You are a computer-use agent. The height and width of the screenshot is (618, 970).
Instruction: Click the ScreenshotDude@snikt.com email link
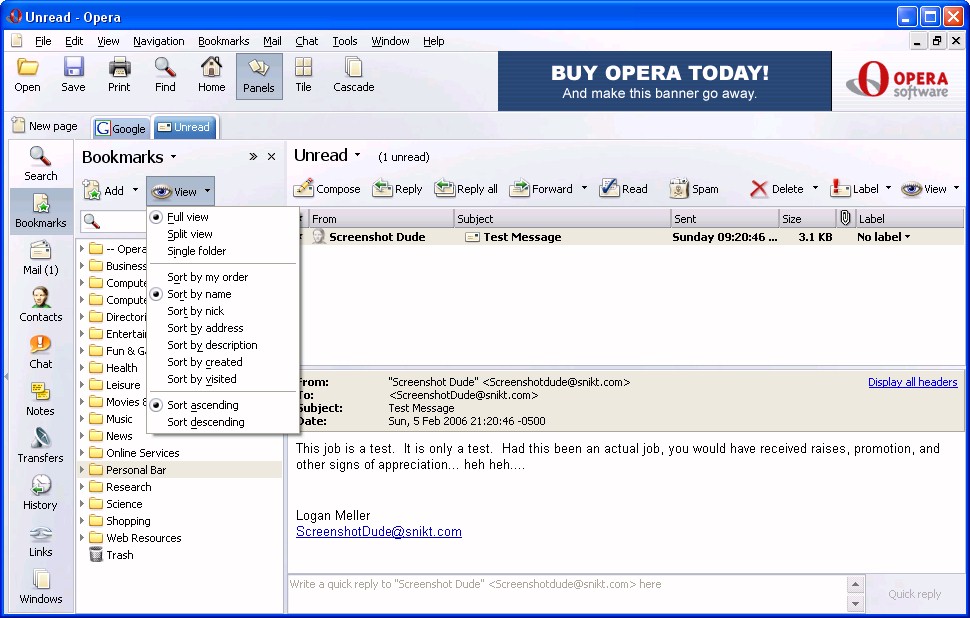[378, 532]
